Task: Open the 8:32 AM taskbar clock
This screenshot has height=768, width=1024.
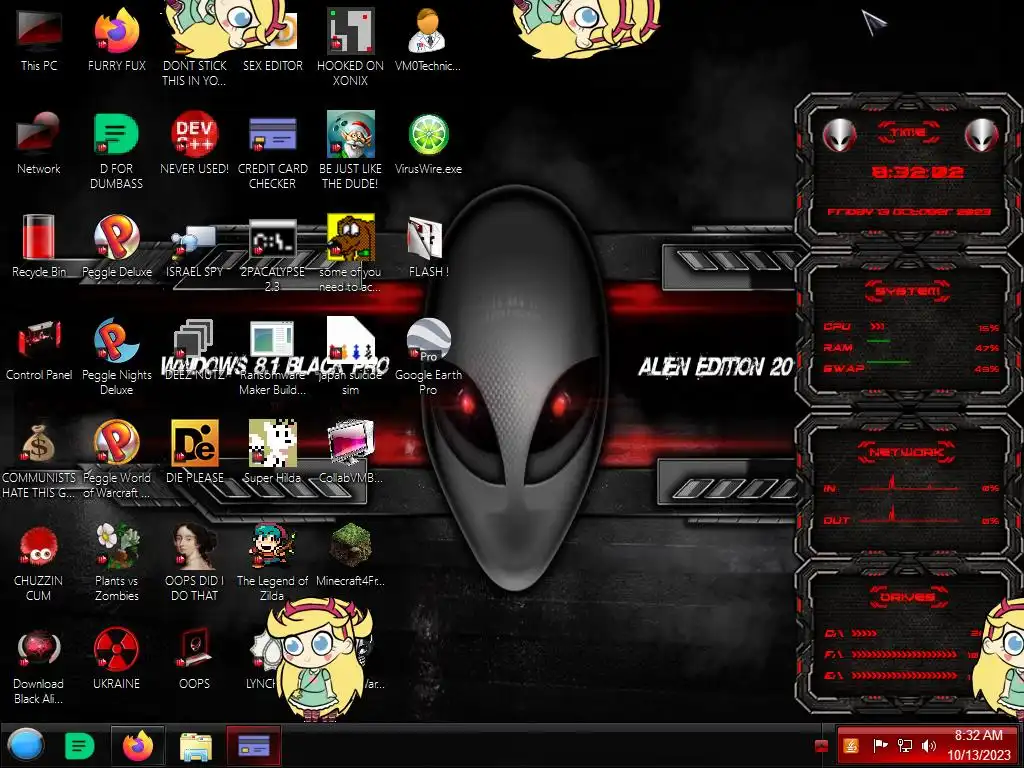Action: pyautogui.click(x=978, y=745)
